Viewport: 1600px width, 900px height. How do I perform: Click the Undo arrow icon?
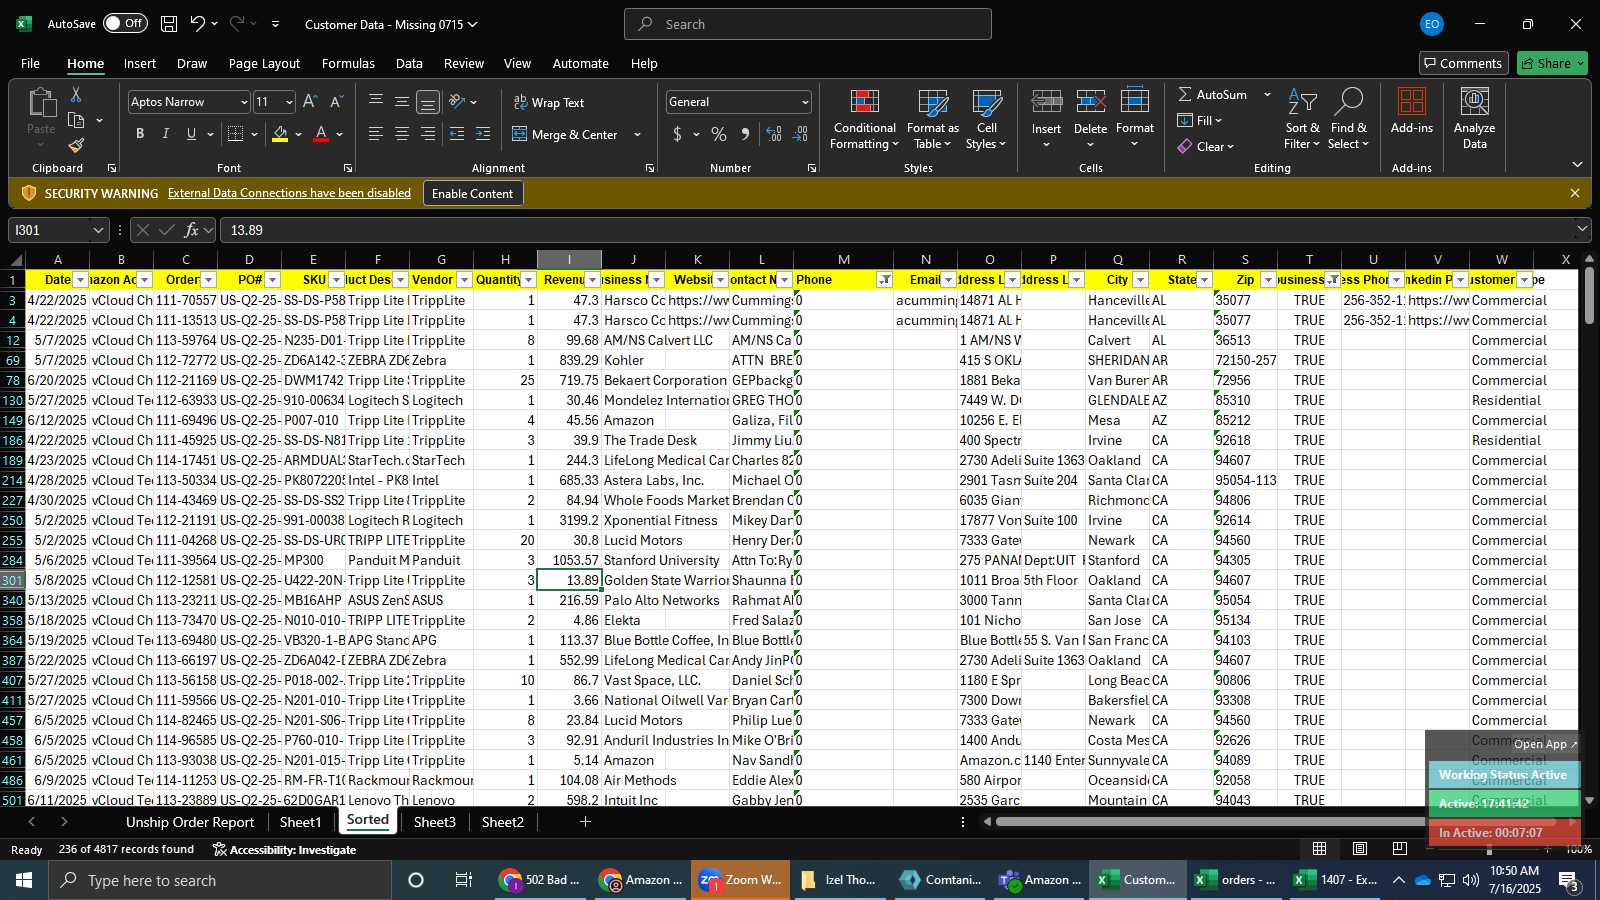[198, 24]
